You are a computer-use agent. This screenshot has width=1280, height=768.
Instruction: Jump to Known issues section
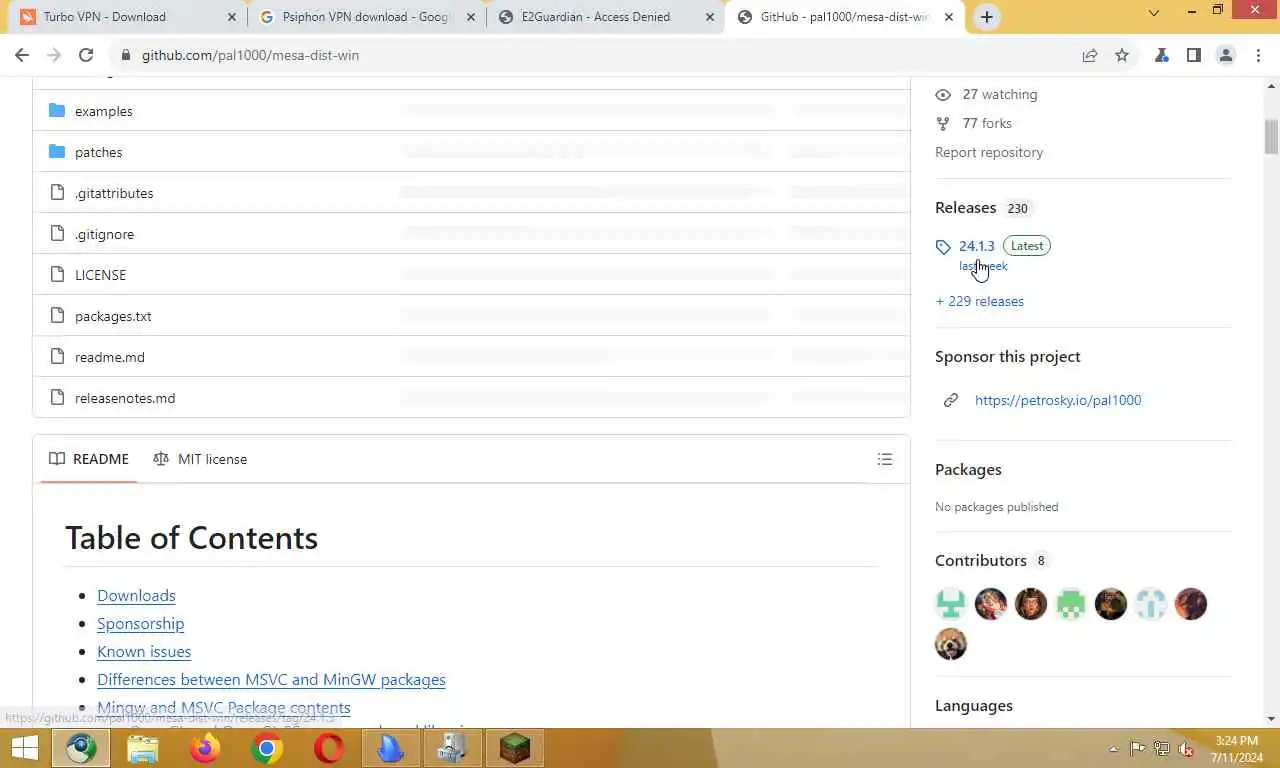[x=144, y=651]
